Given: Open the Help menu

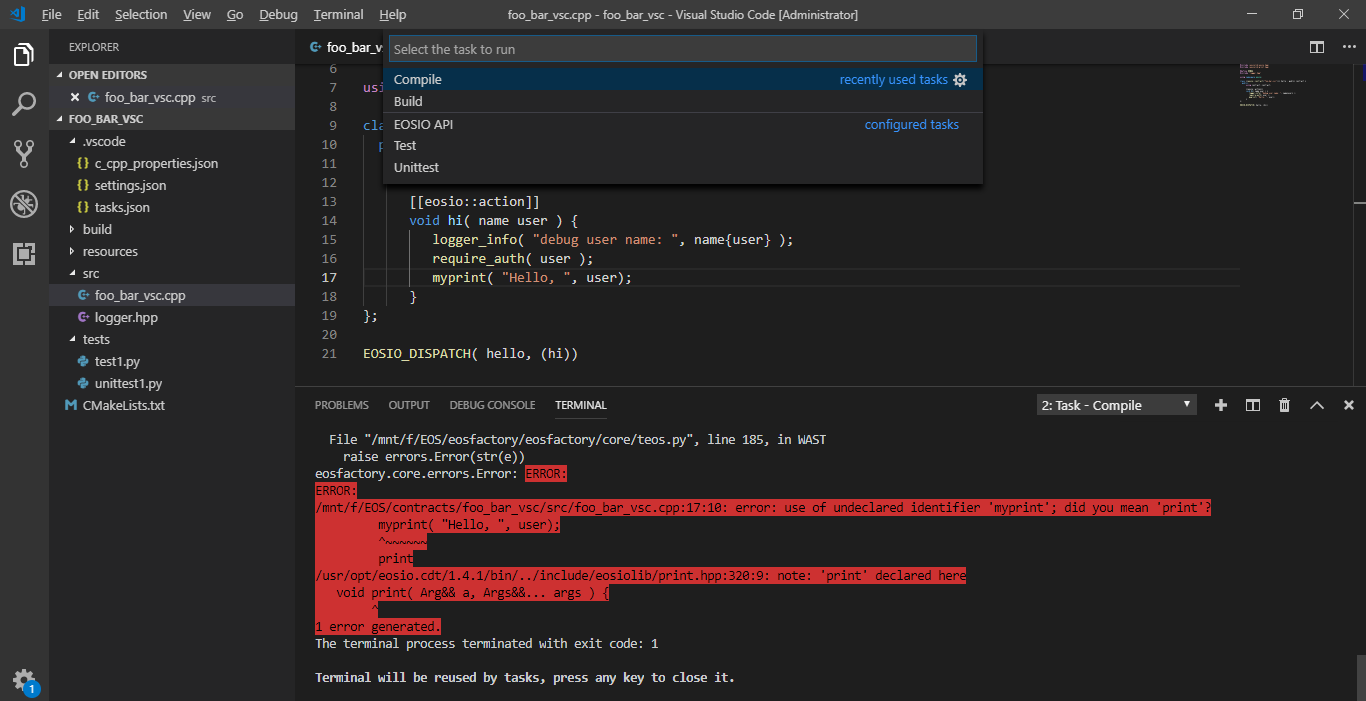Looking at the screenshot, I should click(393, 15).
